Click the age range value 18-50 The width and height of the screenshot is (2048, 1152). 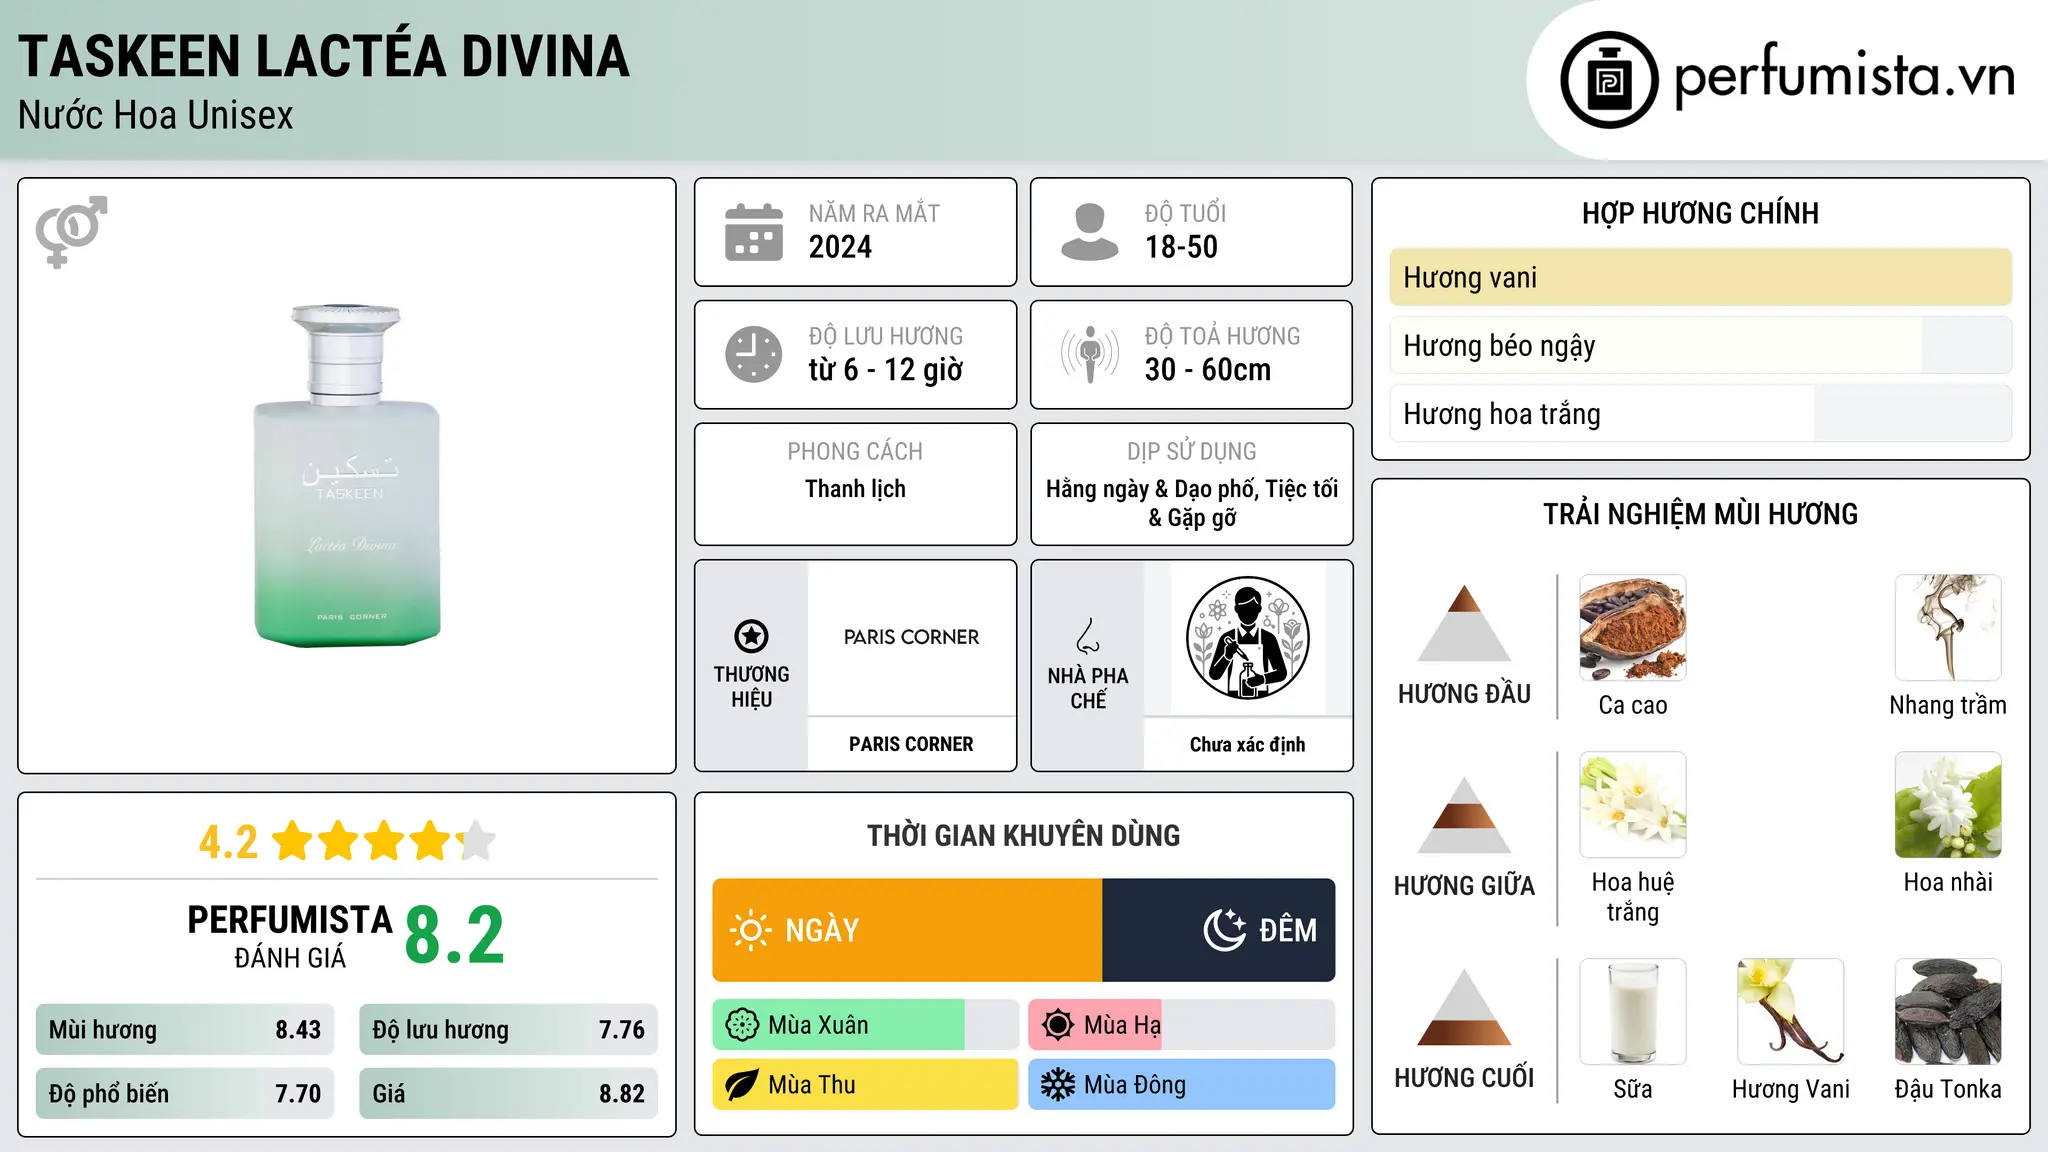click(x=1181, y=247)
